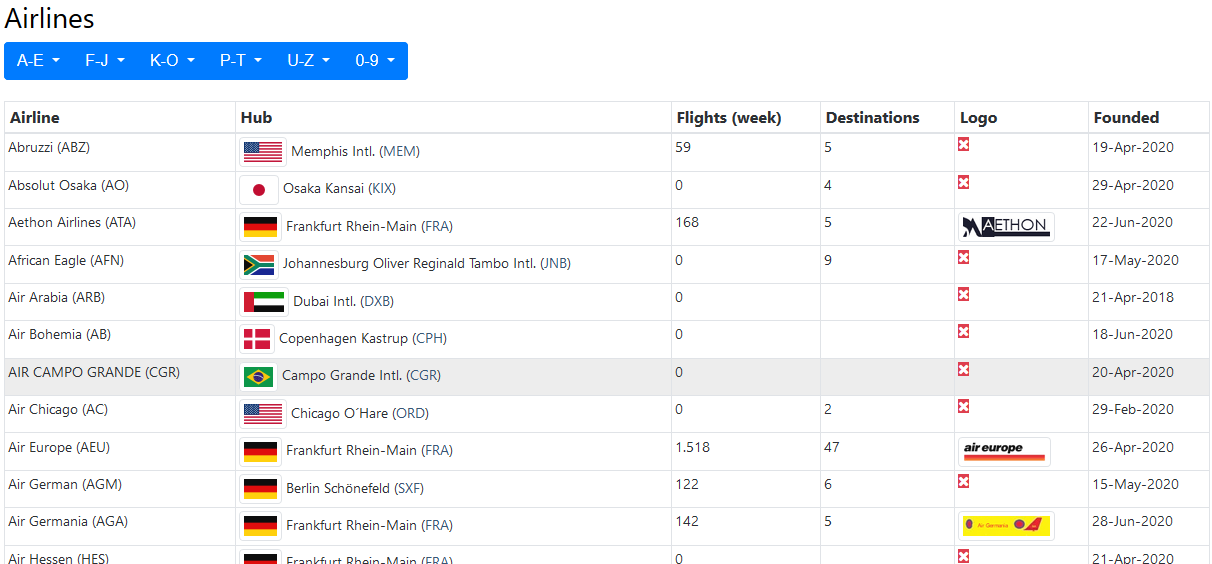Open the 0-9 dropdown
Screen dimensions: 1212x564
click(375, 61)
